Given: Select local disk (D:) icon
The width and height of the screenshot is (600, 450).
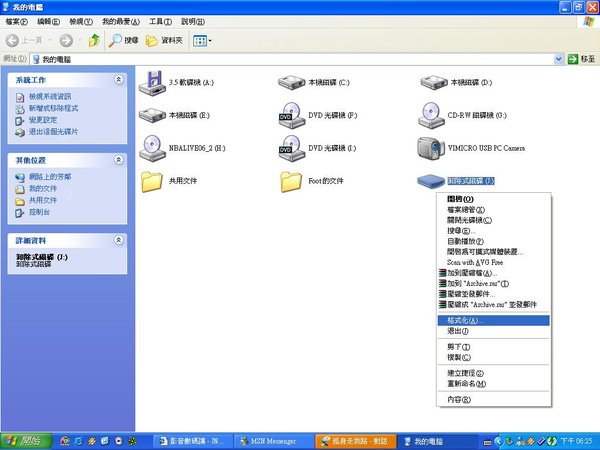Looking at the screenshot, I should [434, 82].
